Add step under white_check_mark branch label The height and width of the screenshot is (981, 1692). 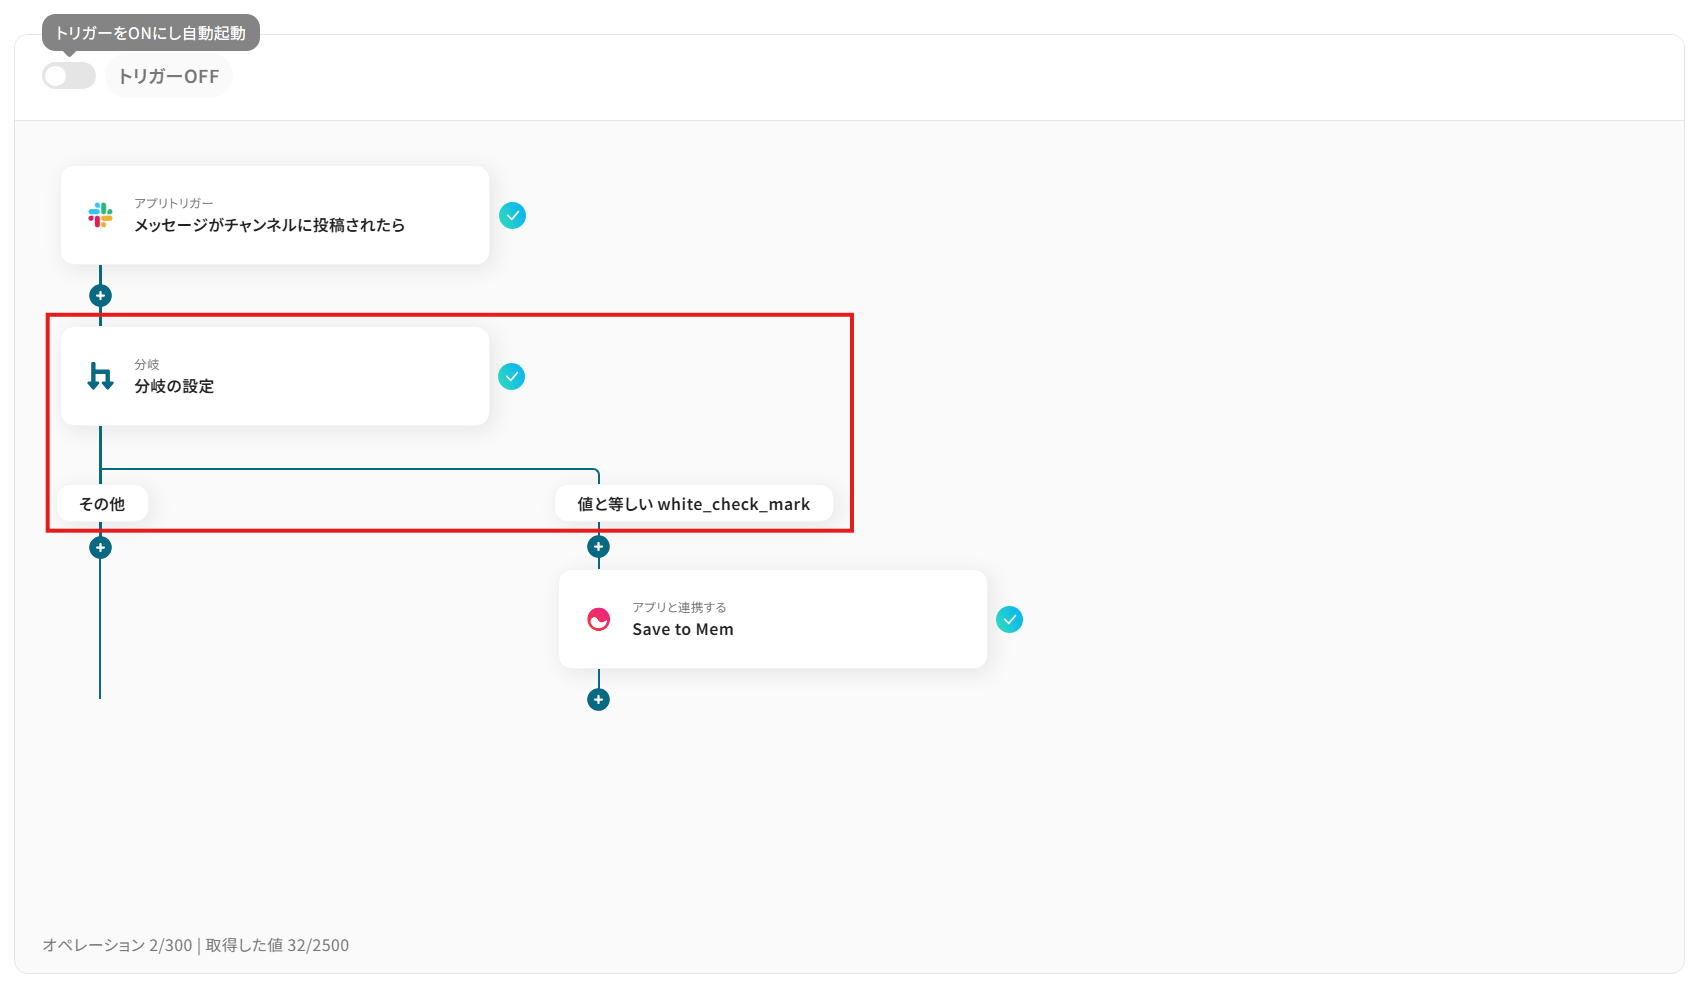pos(598,547)
